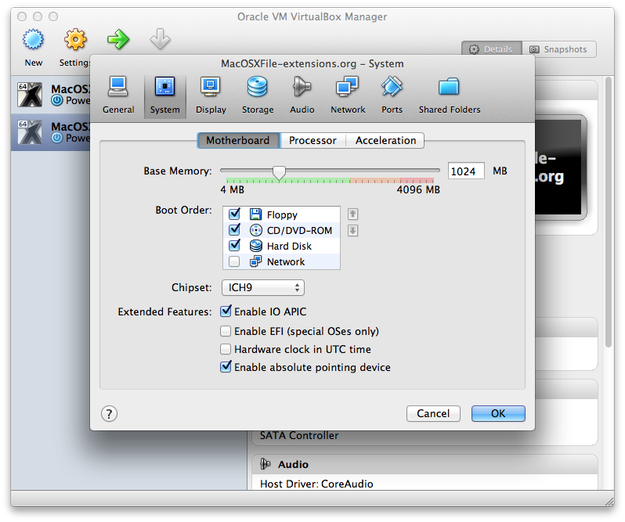
Task: Click the SATA Controller text
Action: click(x=299, y=436)
